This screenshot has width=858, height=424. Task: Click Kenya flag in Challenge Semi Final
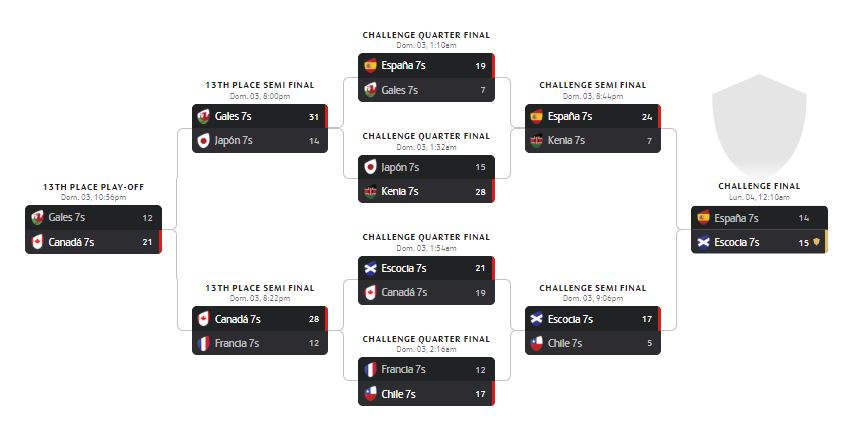point(537,140)
